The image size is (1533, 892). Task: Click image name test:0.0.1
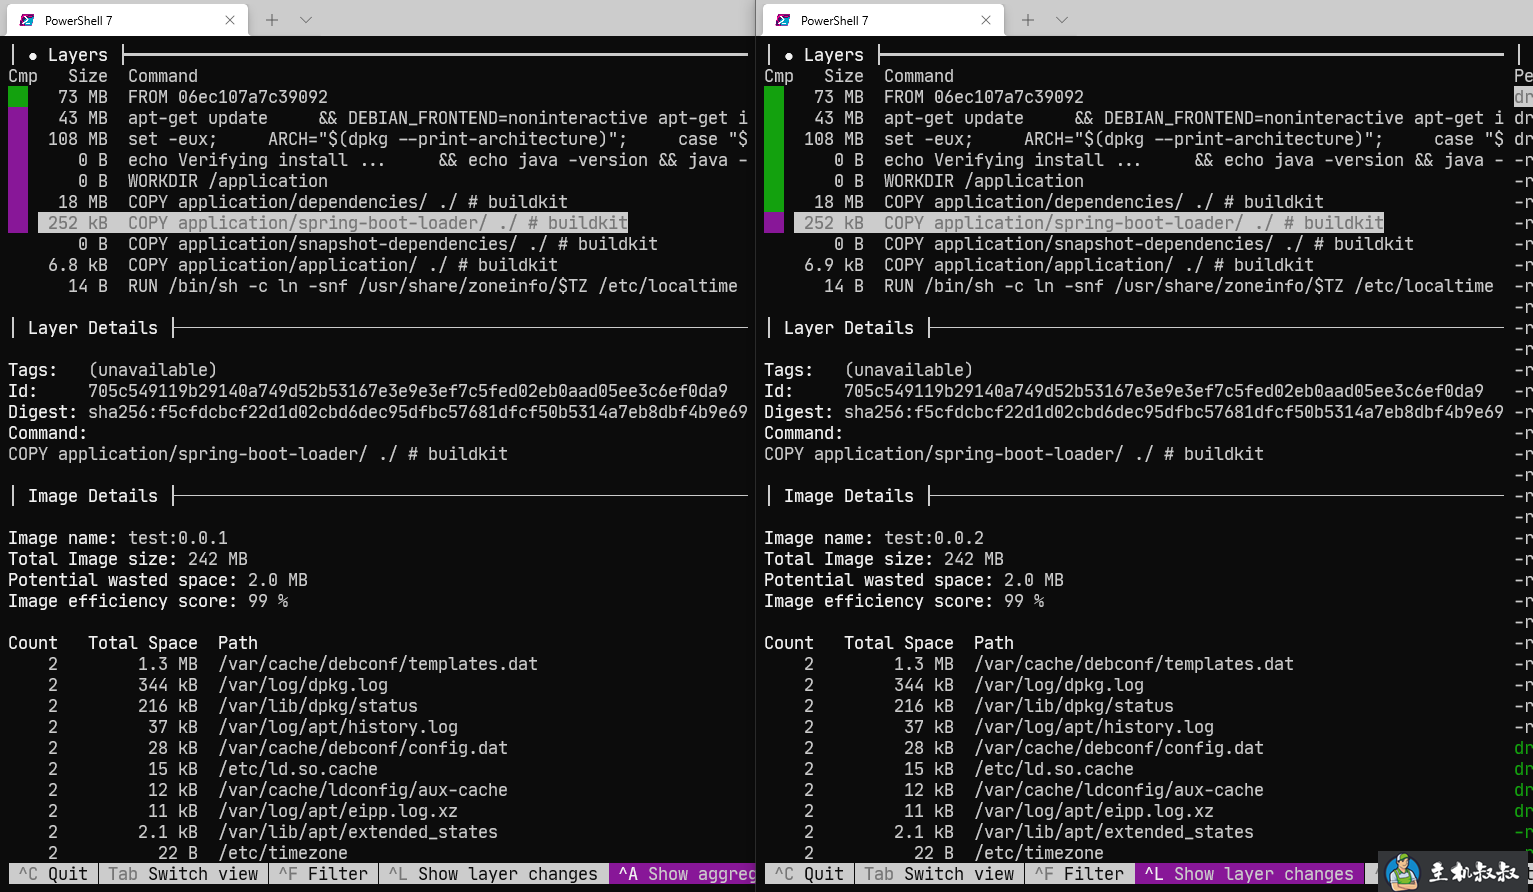(178, 538)
